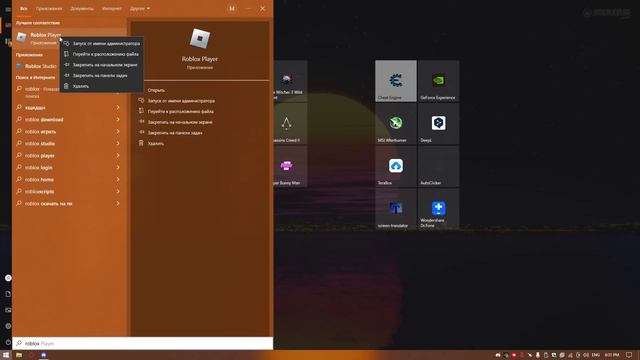Click 'Запуск от имени администратора' in the detail pane

(x=181, y=101)
